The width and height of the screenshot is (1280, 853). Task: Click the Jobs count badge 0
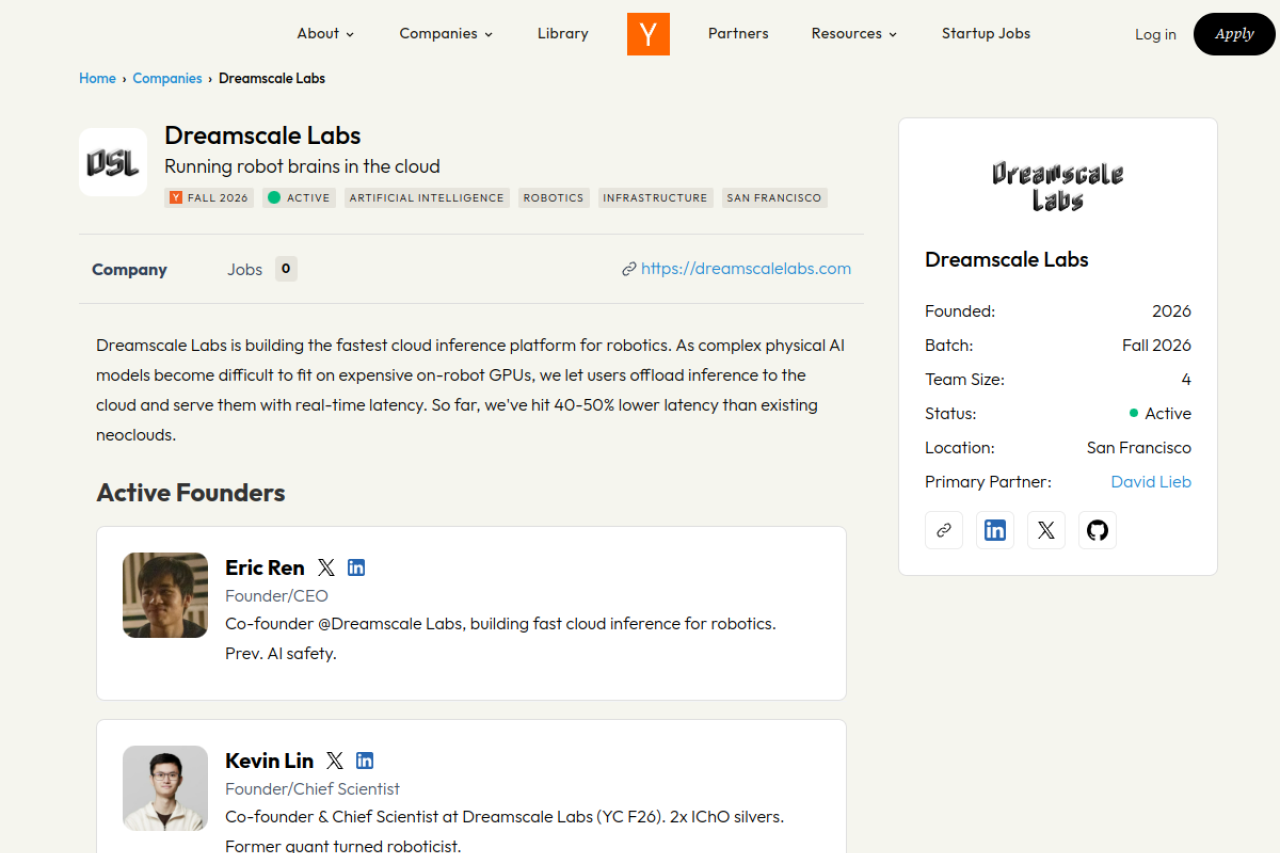(286, 269)
